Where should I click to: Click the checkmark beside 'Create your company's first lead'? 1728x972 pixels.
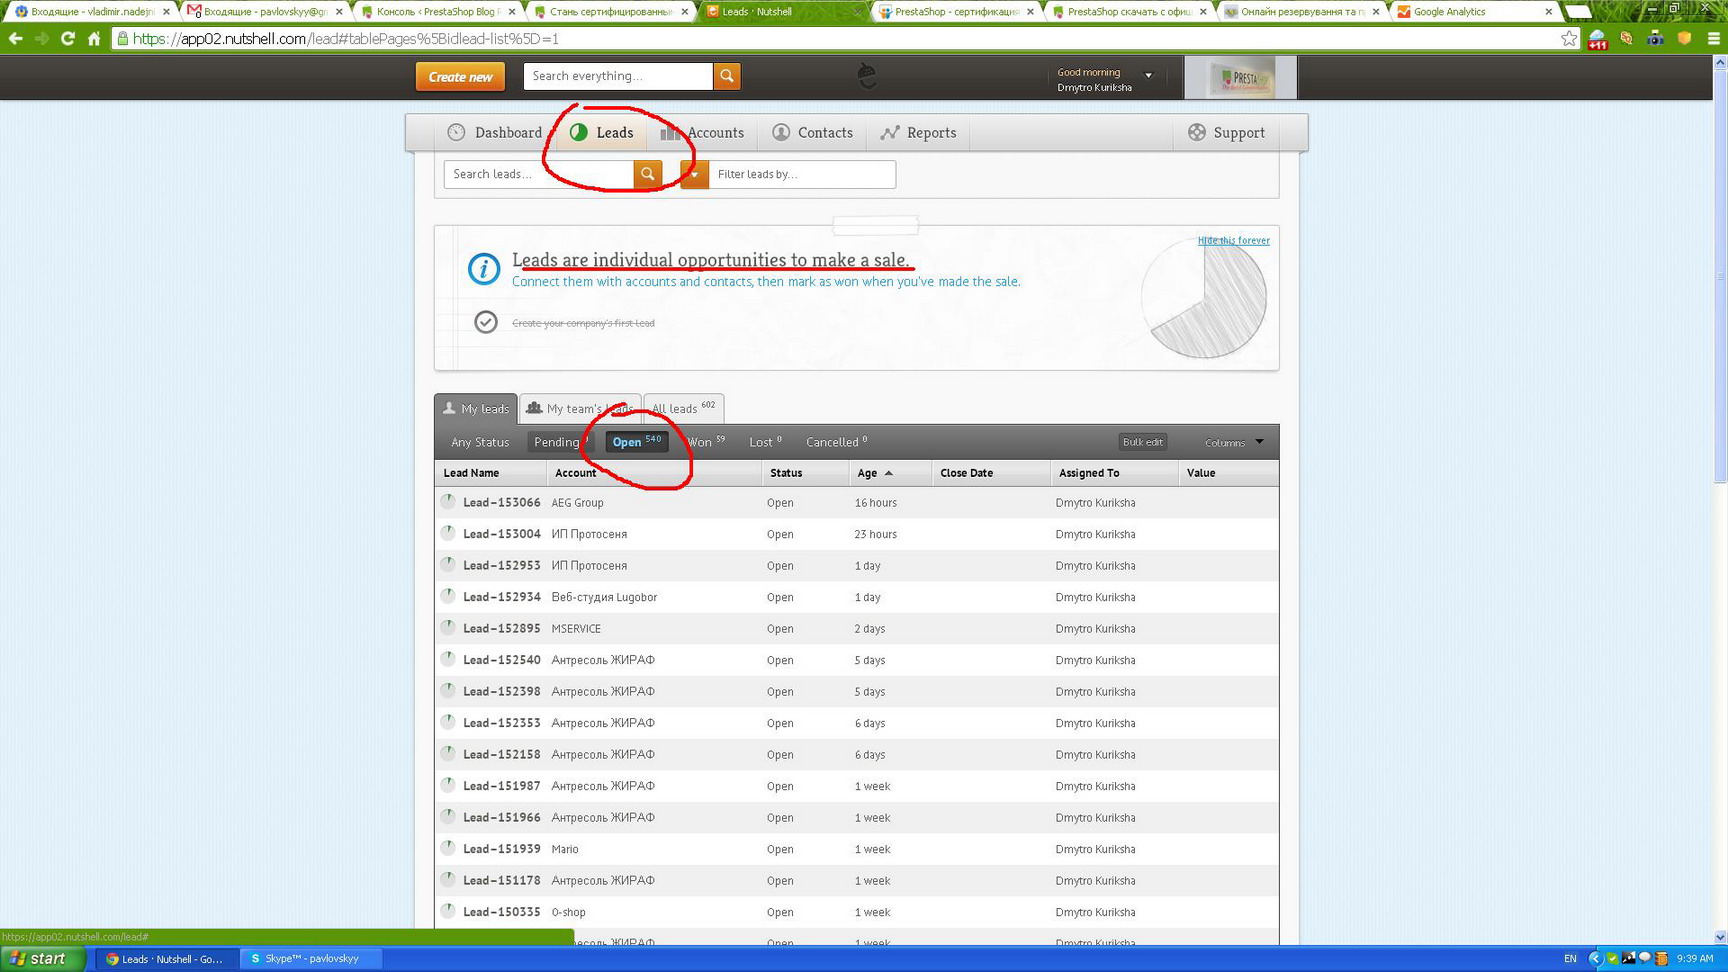click(x=486, y=322)
